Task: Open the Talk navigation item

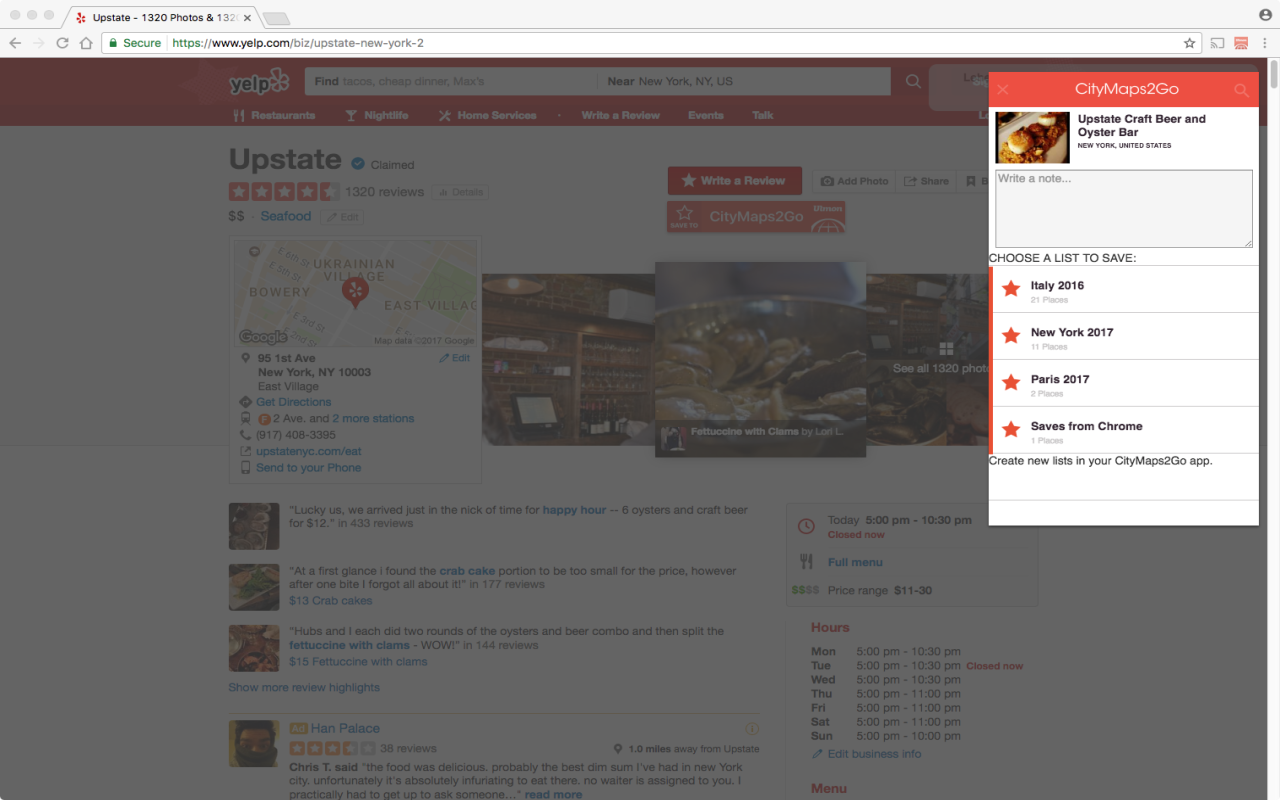Action: [763, 115]
